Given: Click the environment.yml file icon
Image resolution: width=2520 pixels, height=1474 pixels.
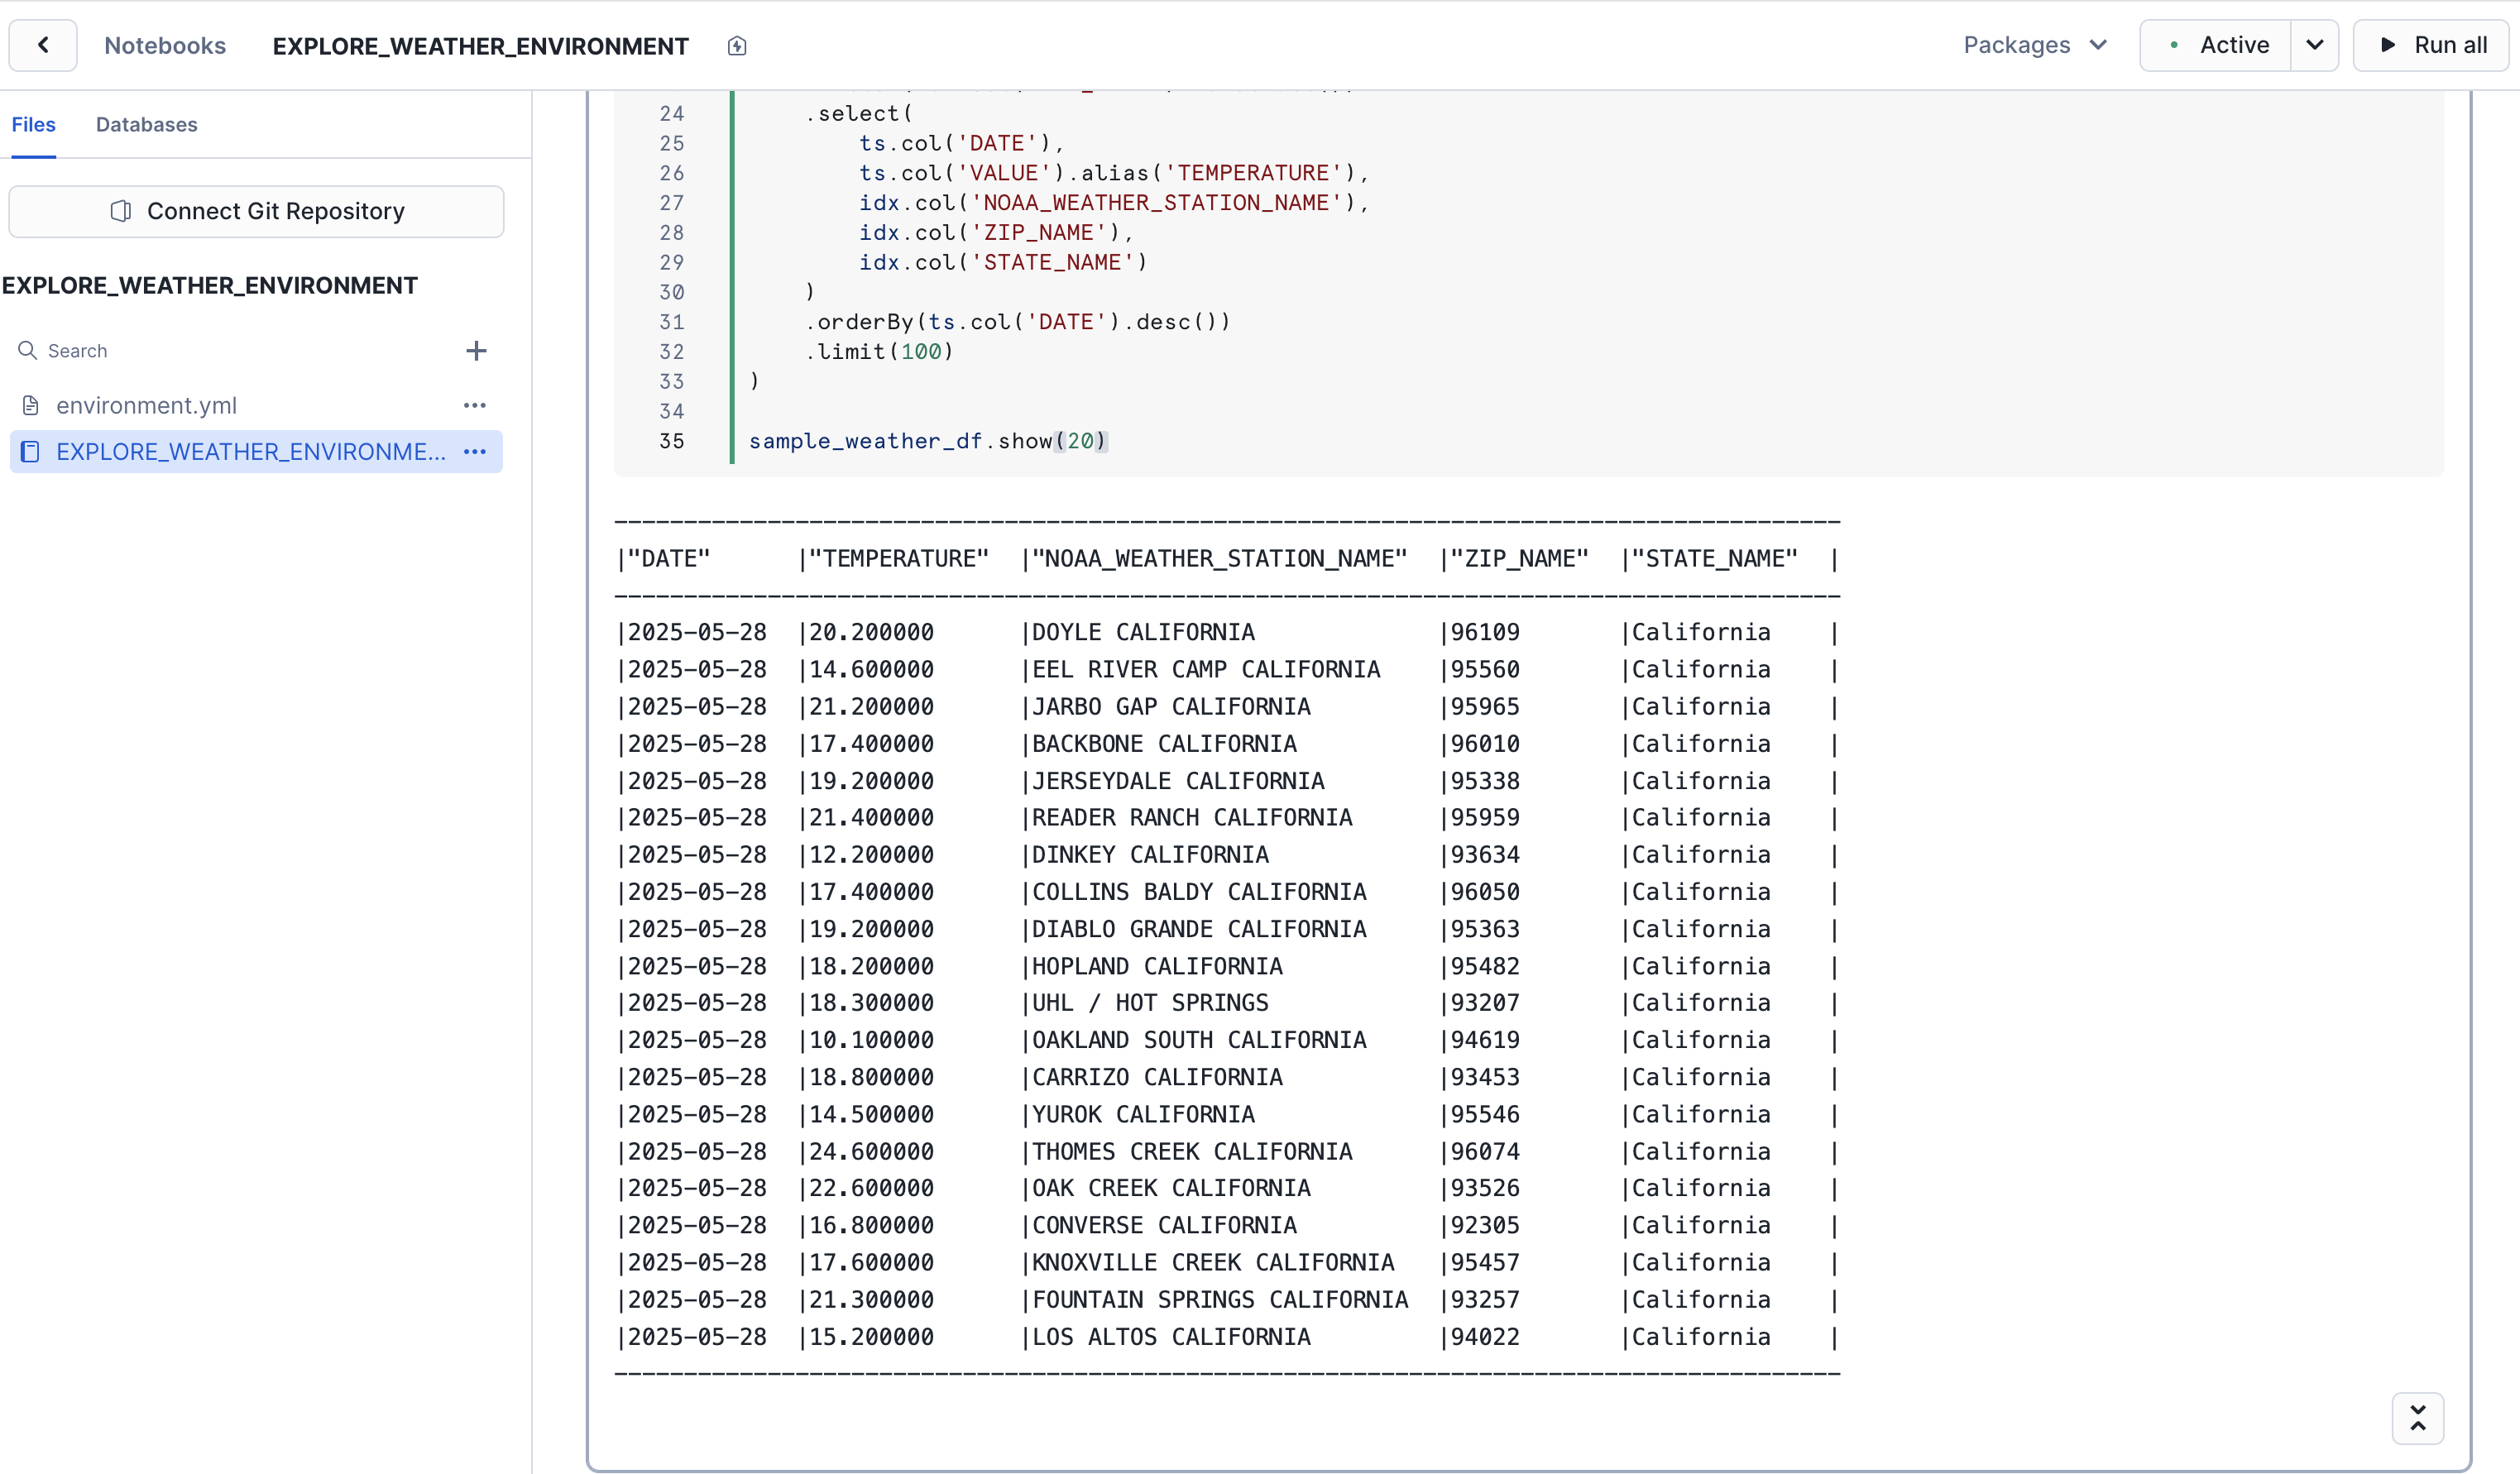Looking at the screenshot, I should point(31,405).
